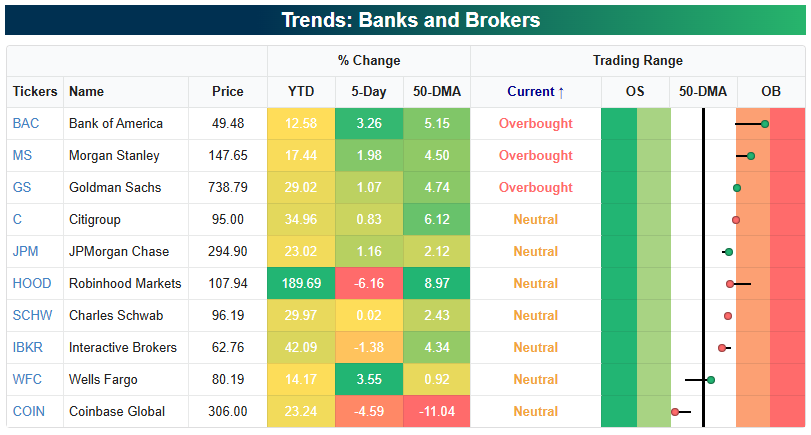811x435 pixels.
Task: Click Coinbase 50-DMA -11.04 red cell
Action: click(436, 412)
